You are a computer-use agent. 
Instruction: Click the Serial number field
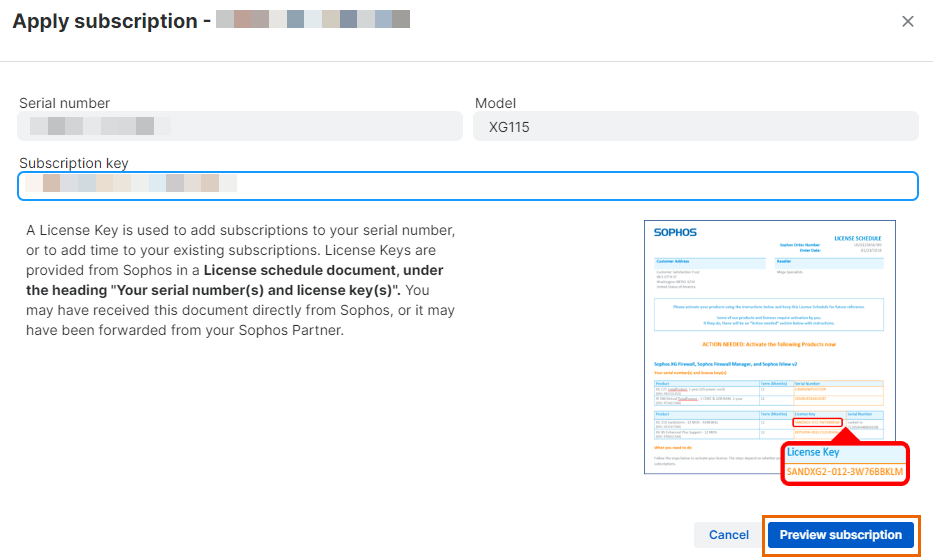(x=239, y=126)
